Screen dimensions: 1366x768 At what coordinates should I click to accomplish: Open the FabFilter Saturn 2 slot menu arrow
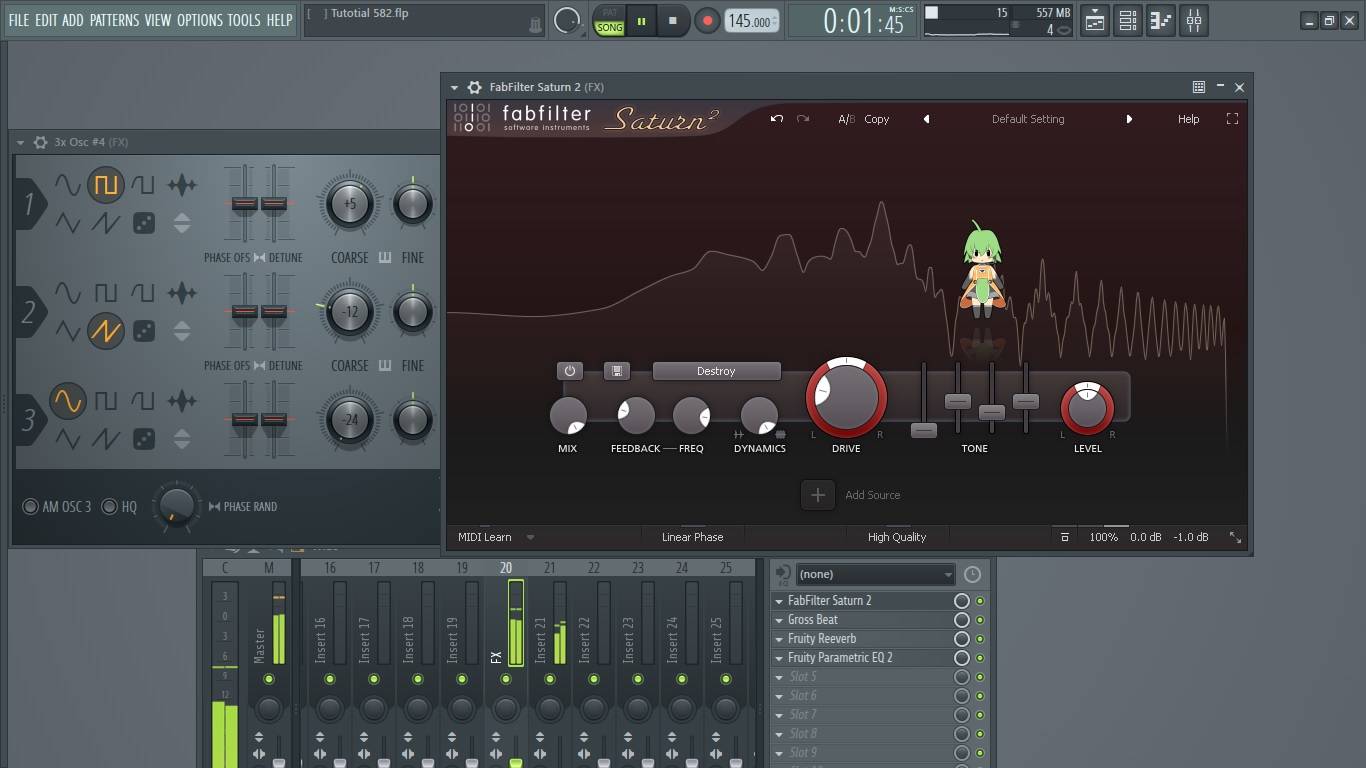[778, 601]
